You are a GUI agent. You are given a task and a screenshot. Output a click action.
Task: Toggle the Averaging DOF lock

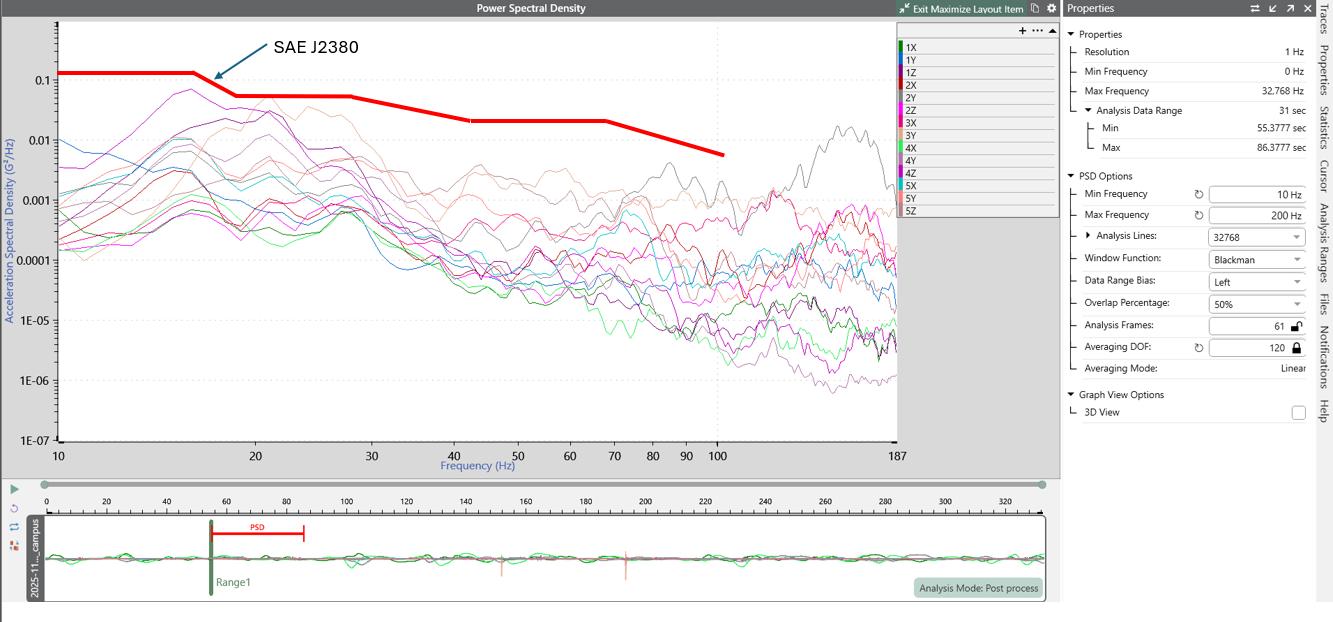click(x=1296, y=348)
